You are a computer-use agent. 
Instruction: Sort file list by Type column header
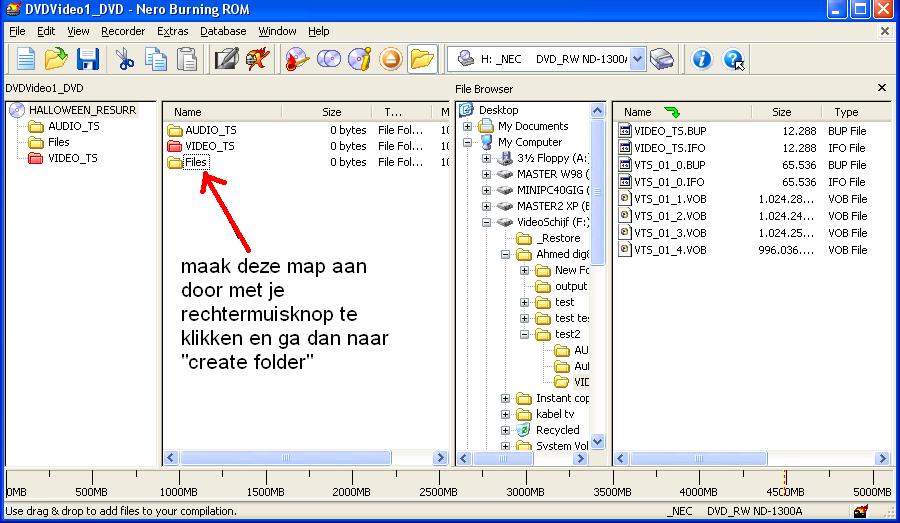click(x=846, y=112)
